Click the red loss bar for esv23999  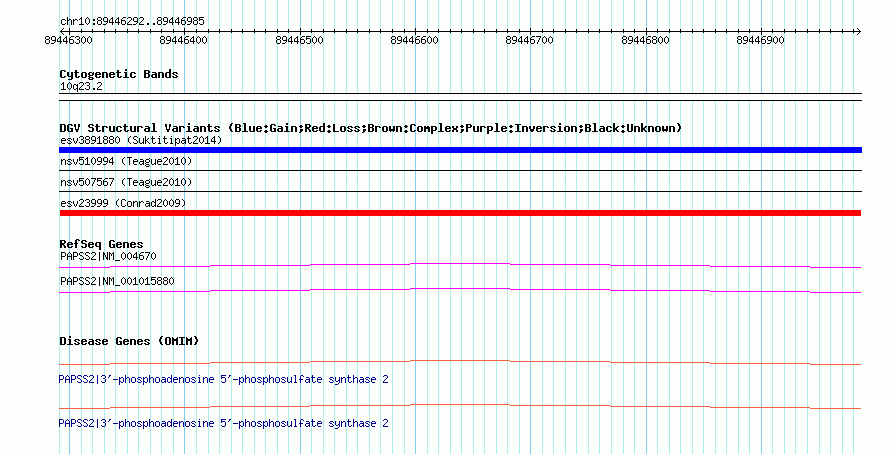click(460, 213)
